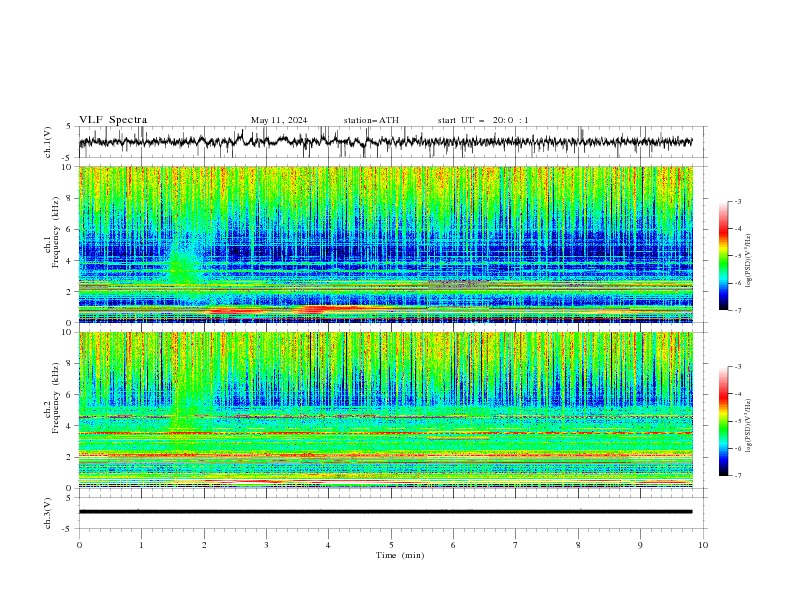
Task: Click the "-7" tick on ch.1 colorbar
Action: [738, 310]
